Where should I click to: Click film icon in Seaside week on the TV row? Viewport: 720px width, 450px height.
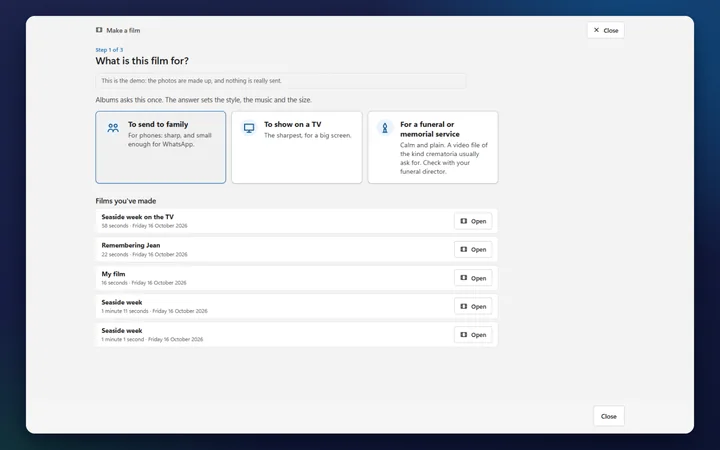tap(464, 221)
